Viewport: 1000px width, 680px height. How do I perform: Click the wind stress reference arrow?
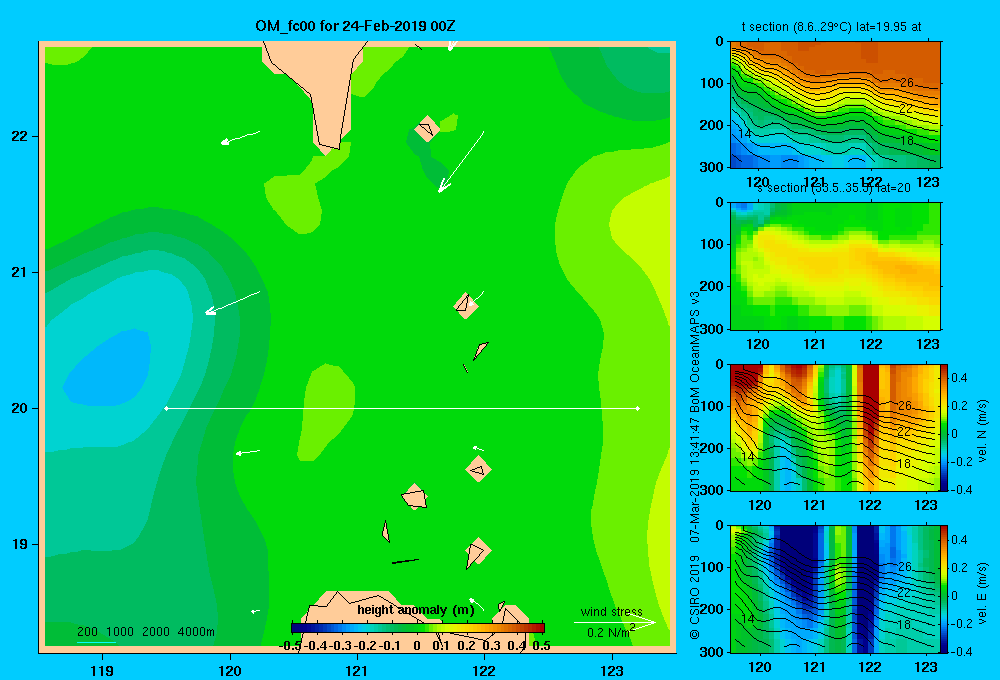click(615, 622)
